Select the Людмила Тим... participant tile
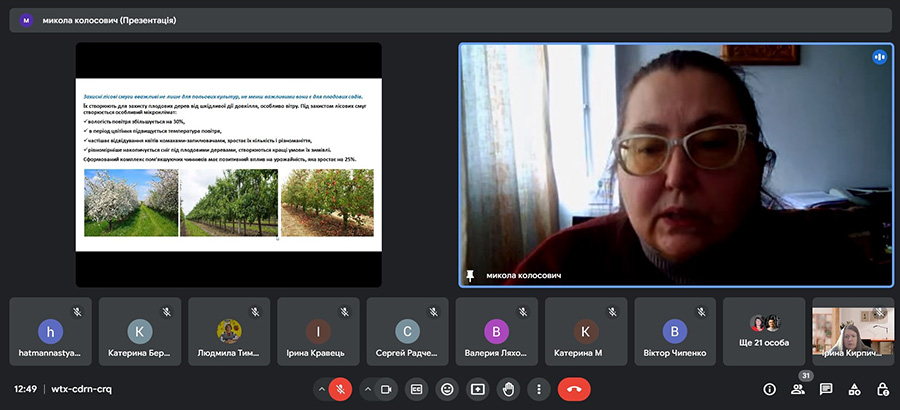 click(x=229, y=331)
